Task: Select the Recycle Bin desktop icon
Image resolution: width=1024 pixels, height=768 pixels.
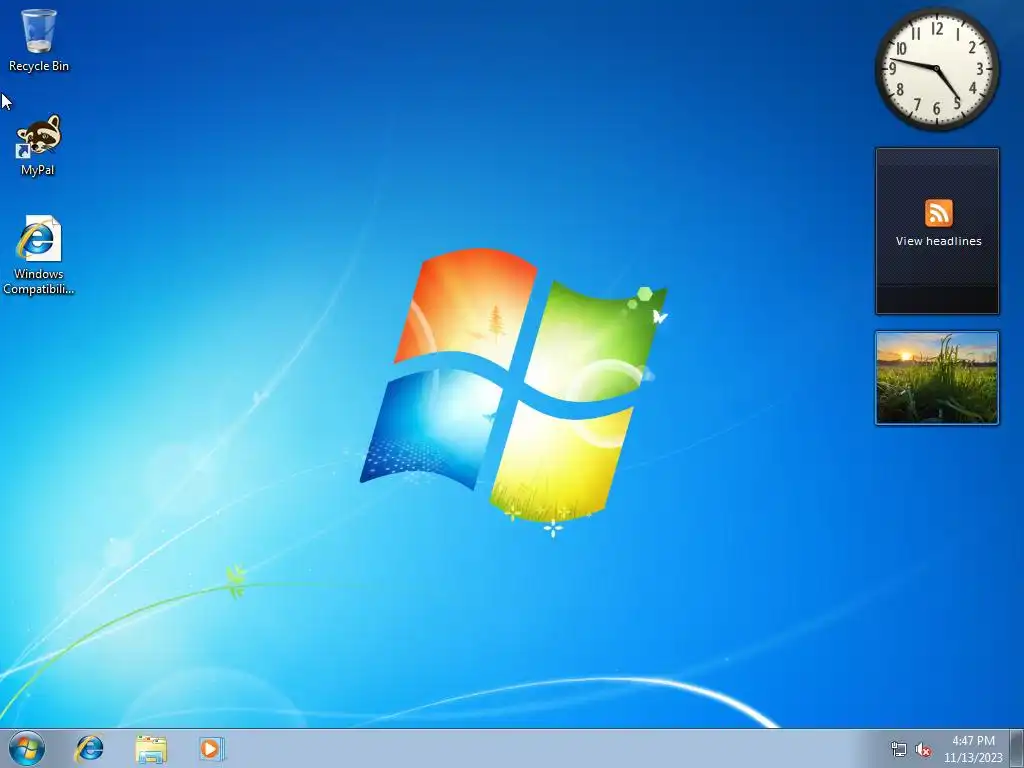Action: pos(39,40)
